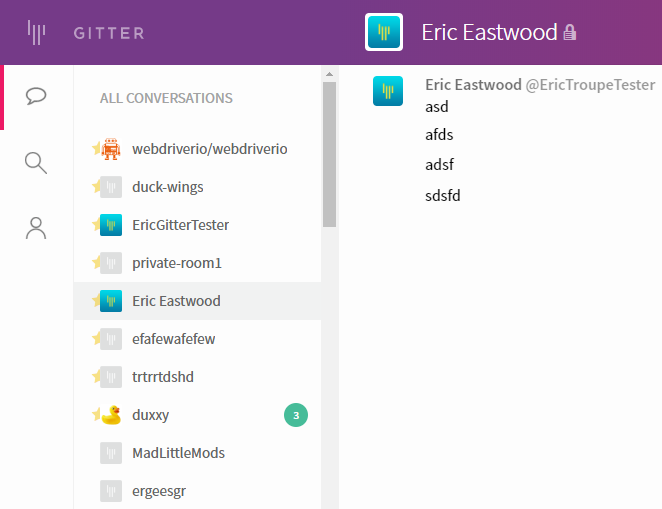The height and width of the screenshot is (509, 662).
Task: Click the Gitter logo icon in header
Action: click(x=36, y=32)
